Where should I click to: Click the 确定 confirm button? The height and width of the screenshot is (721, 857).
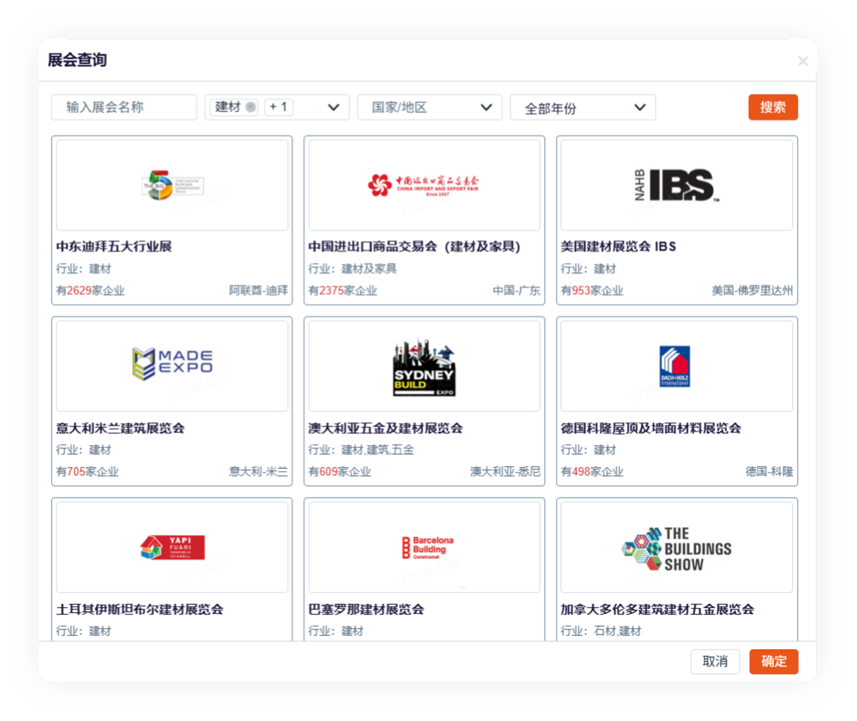click(x=773, y=661)
